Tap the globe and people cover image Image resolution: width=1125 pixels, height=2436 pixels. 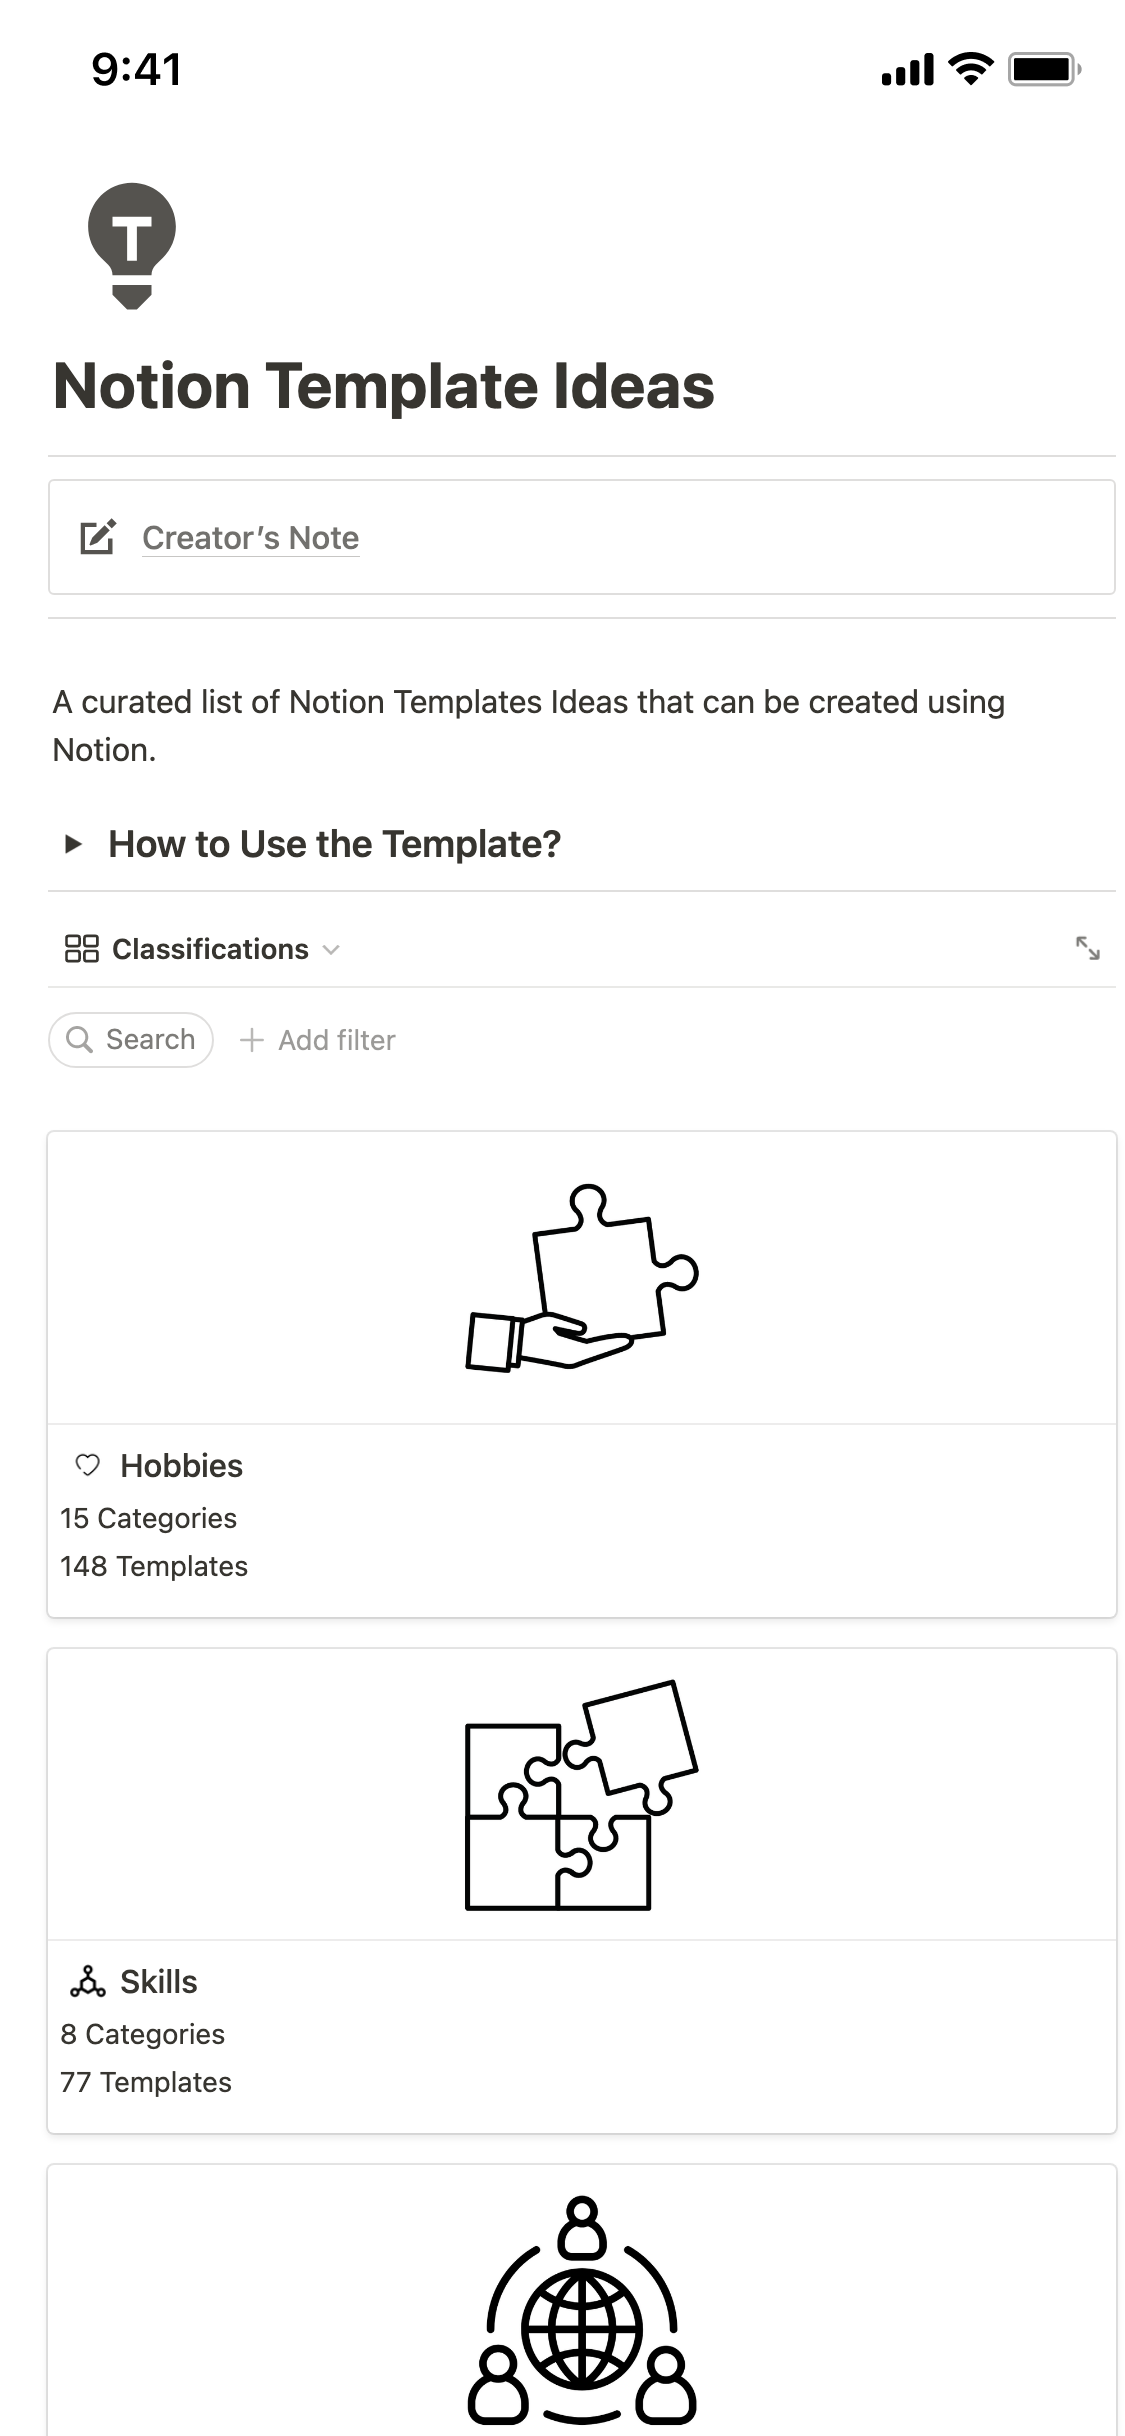(581, 2310)
